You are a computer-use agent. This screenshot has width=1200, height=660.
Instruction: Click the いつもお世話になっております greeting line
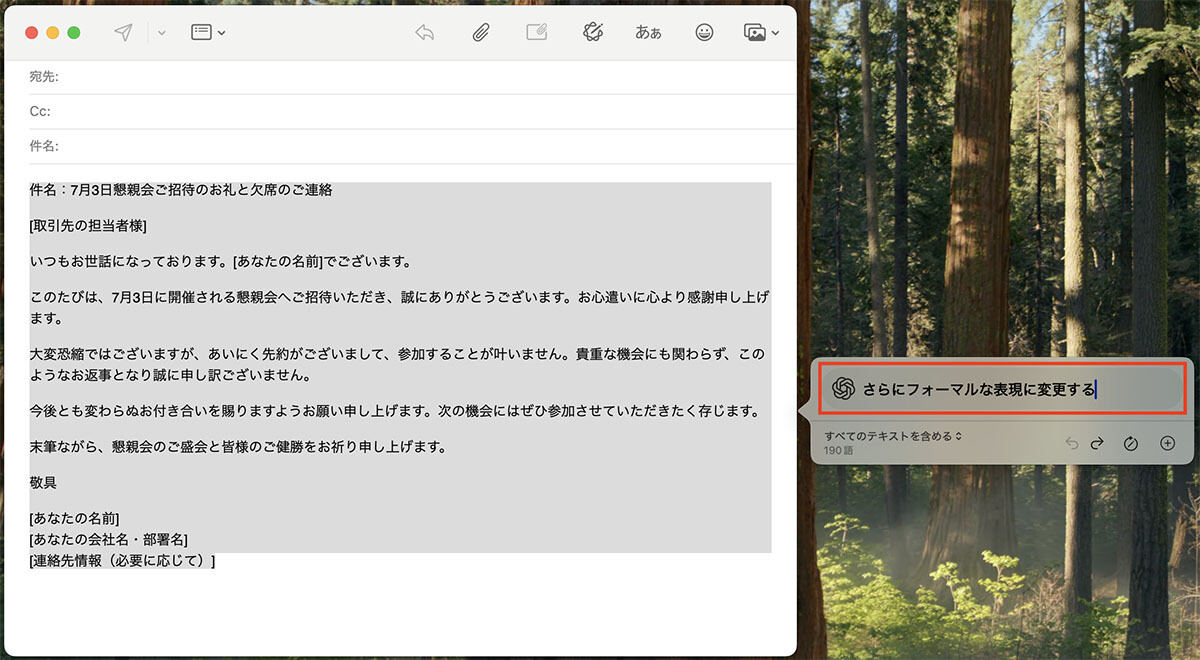(x=220, y=262)
